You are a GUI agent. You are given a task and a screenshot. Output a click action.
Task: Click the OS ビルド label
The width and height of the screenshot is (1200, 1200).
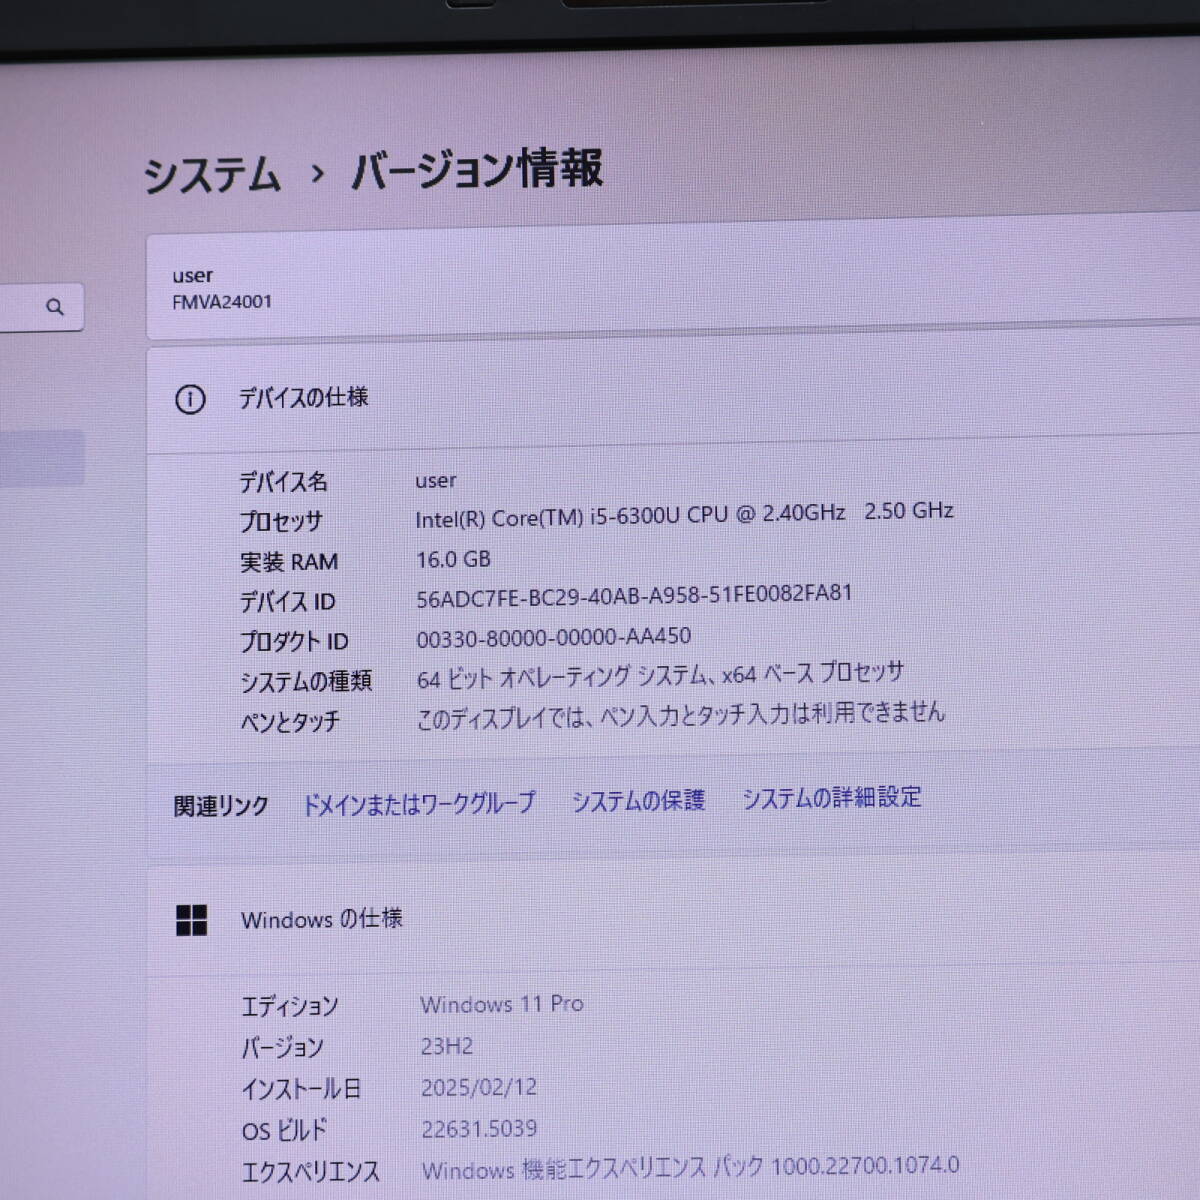[284, 1131]
